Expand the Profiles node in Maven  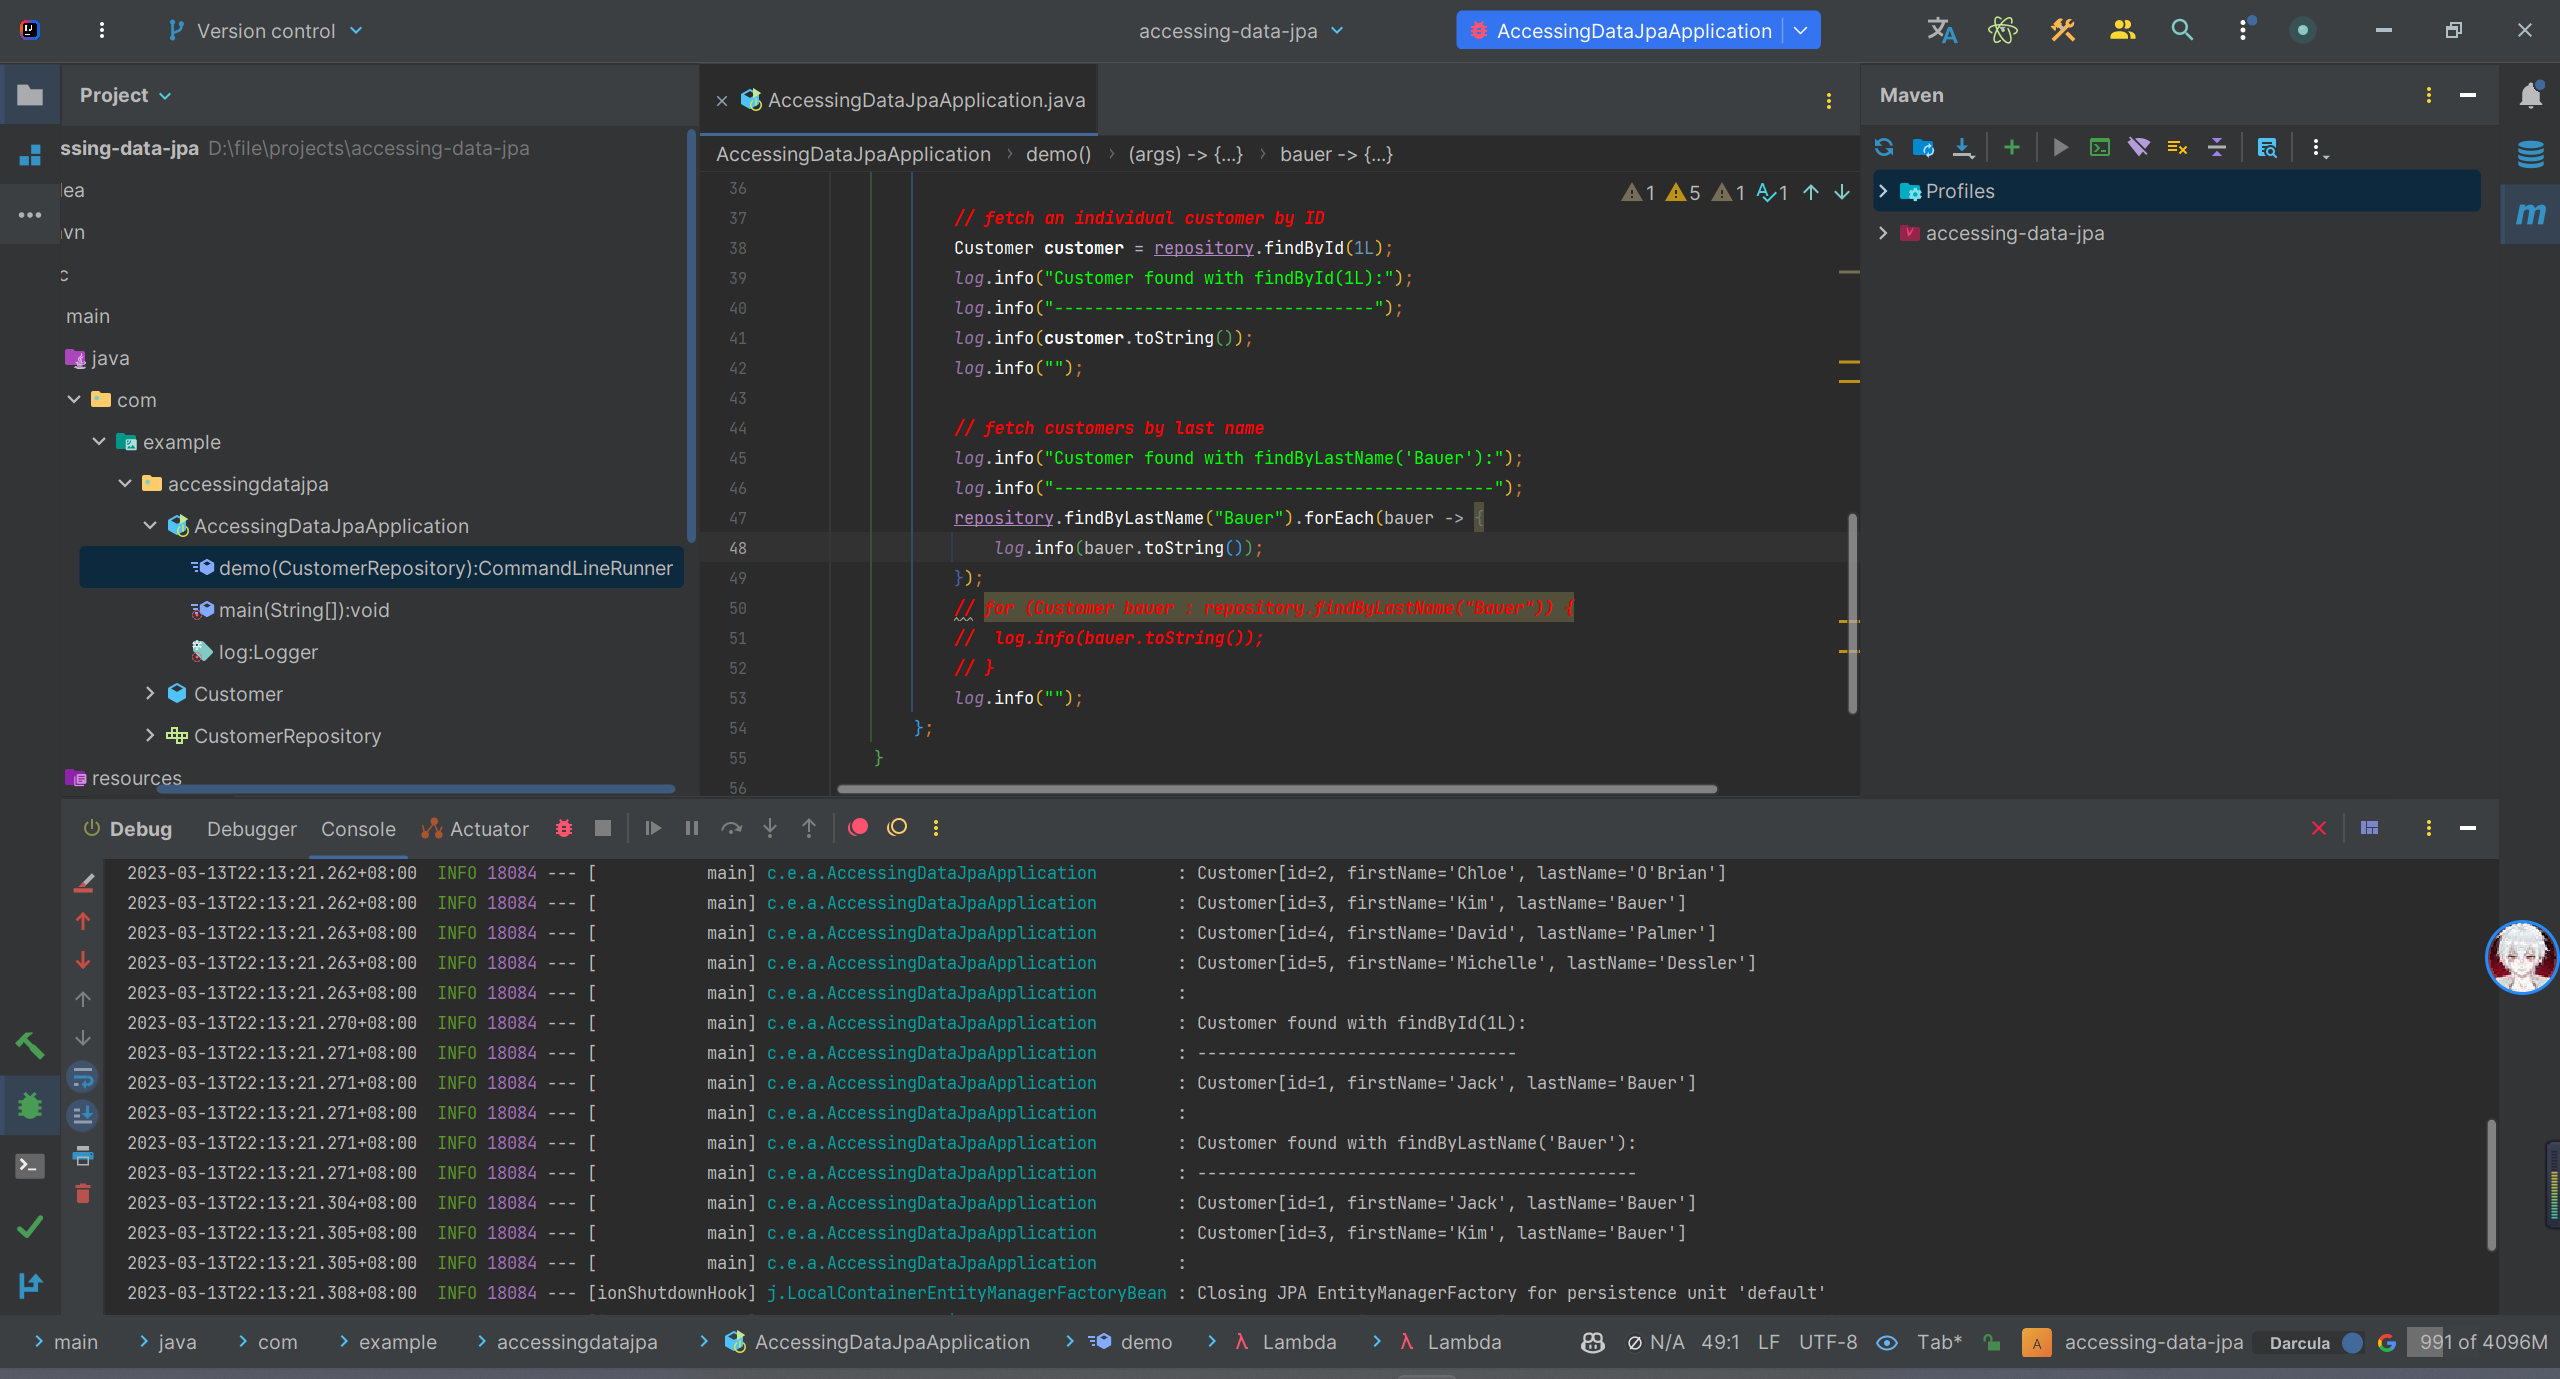tap(1883, 191)
